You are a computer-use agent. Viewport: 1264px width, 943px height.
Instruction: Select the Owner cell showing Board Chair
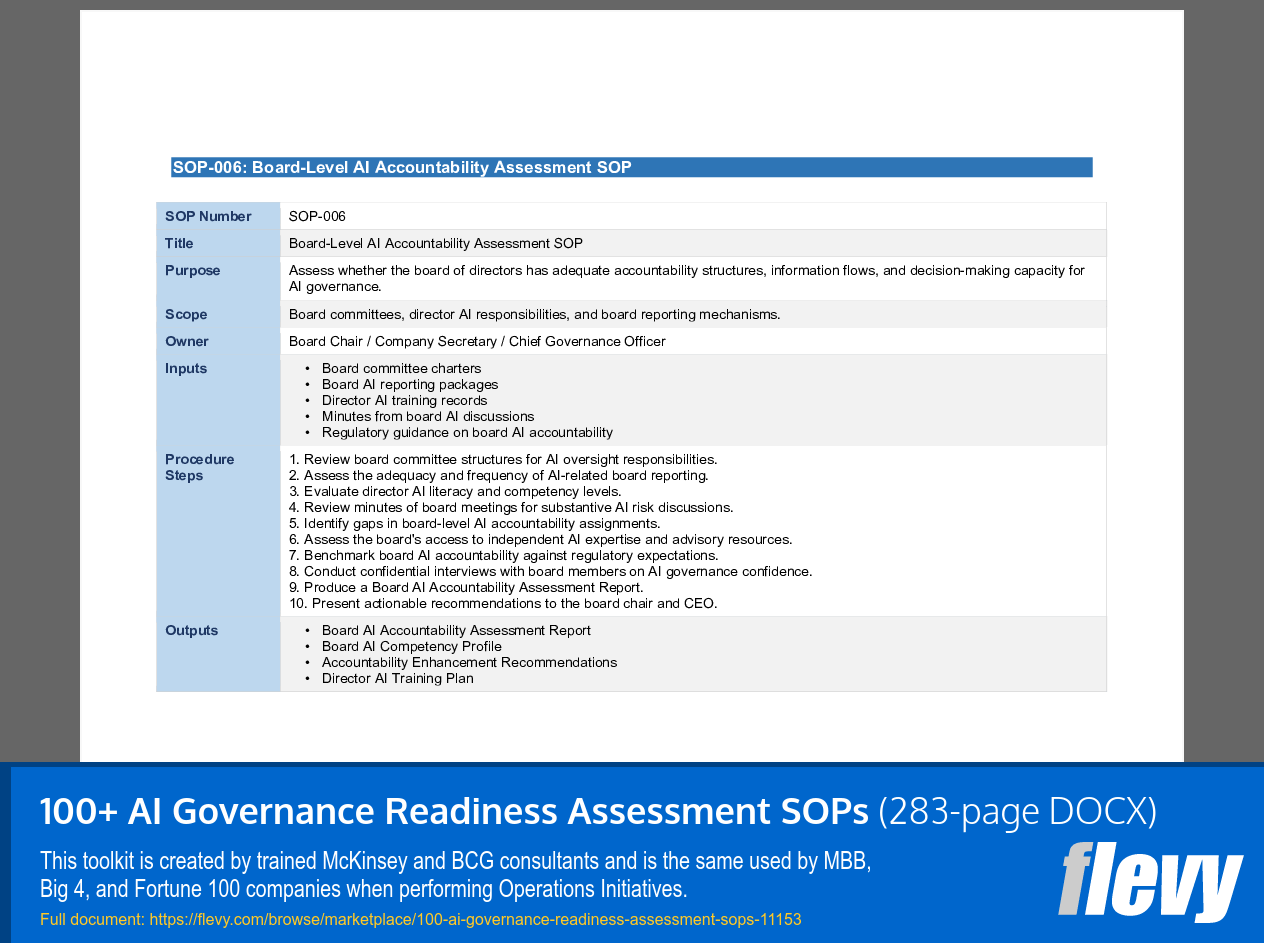[476, 341]
